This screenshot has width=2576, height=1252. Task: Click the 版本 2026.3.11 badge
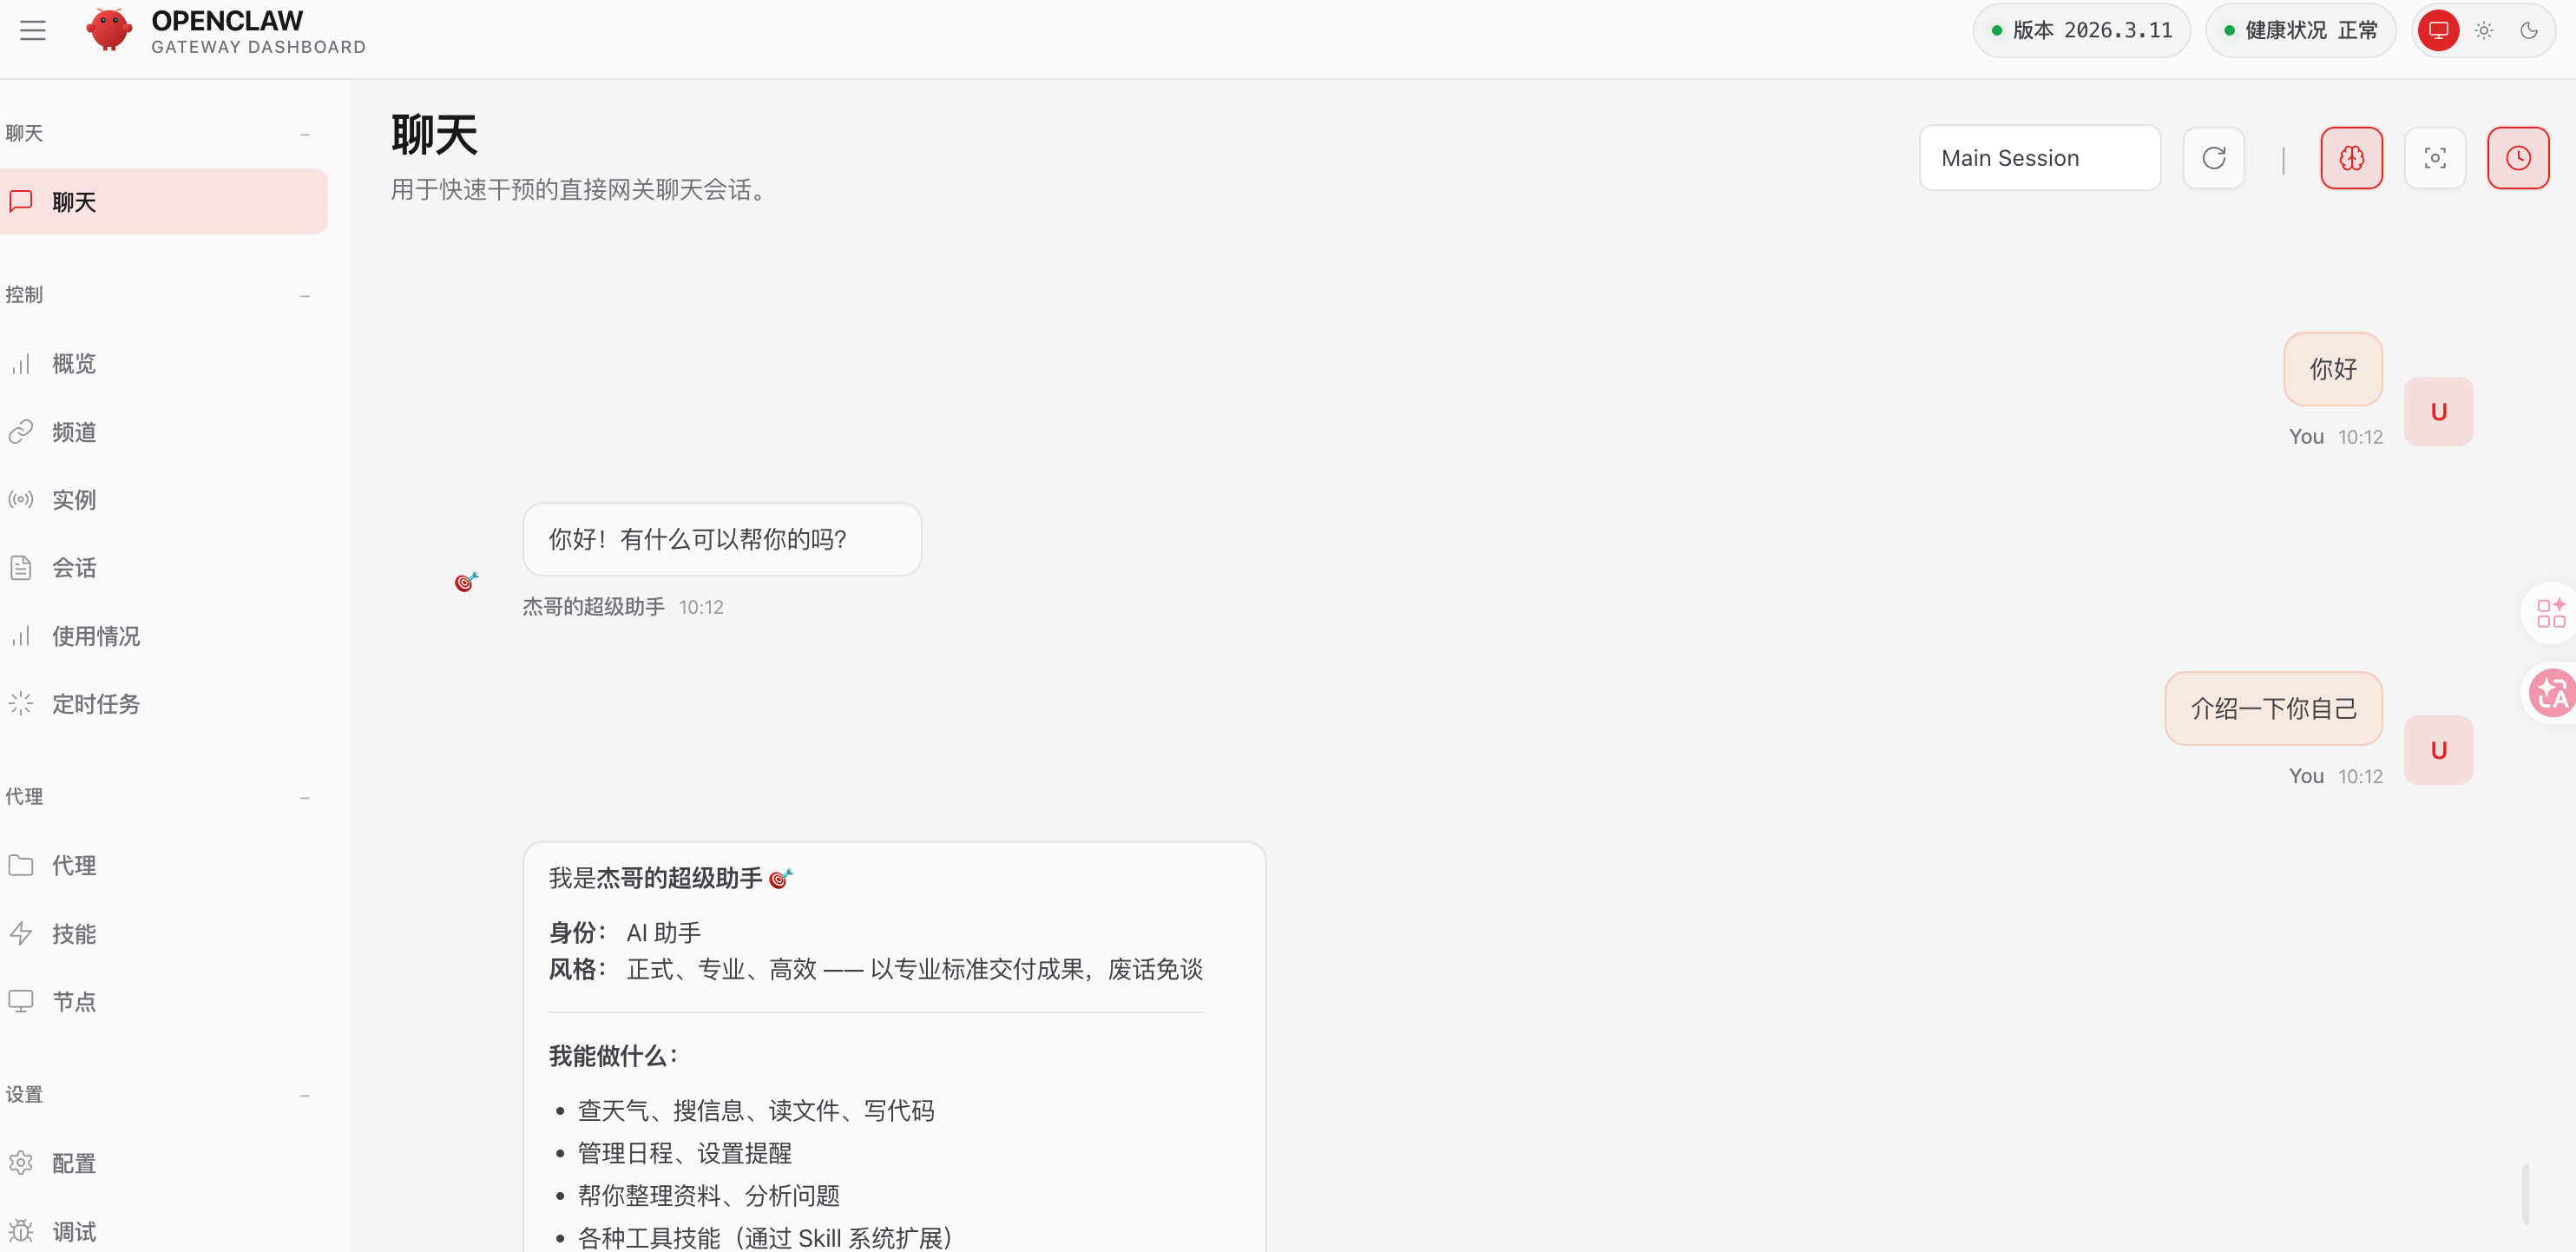(2081, 30)
